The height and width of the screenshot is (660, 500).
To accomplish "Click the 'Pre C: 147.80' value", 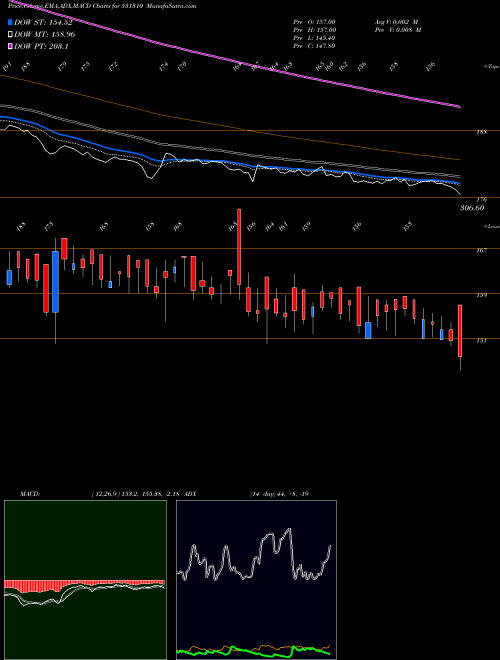I will pos(314,46).
